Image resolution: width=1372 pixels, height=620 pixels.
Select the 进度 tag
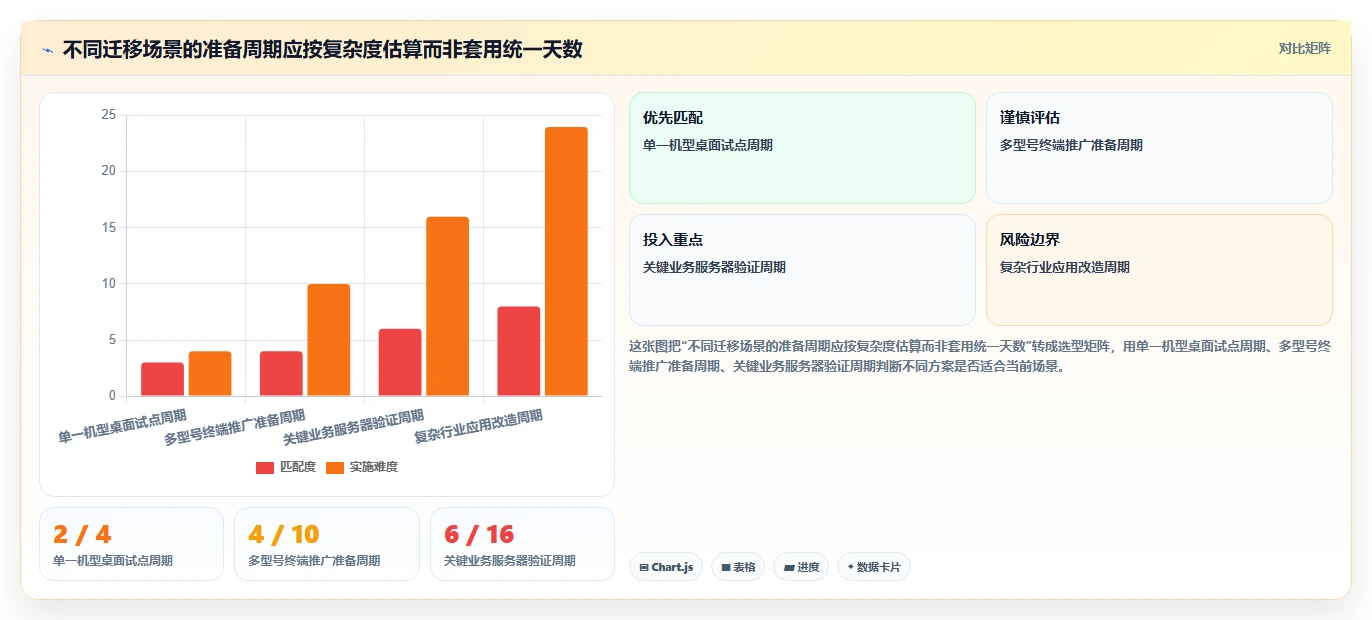(x=801, y=567)
